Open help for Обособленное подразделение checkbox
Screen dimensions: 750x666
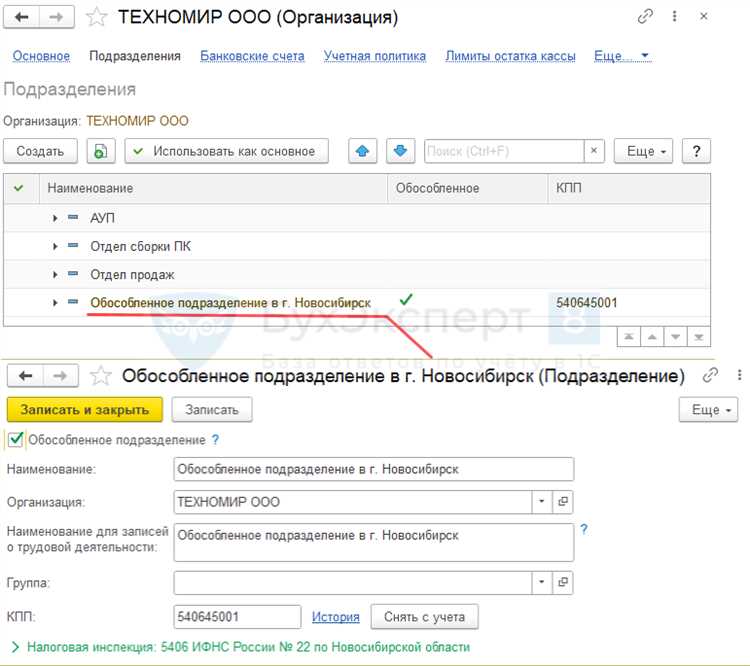click(215, 440)
